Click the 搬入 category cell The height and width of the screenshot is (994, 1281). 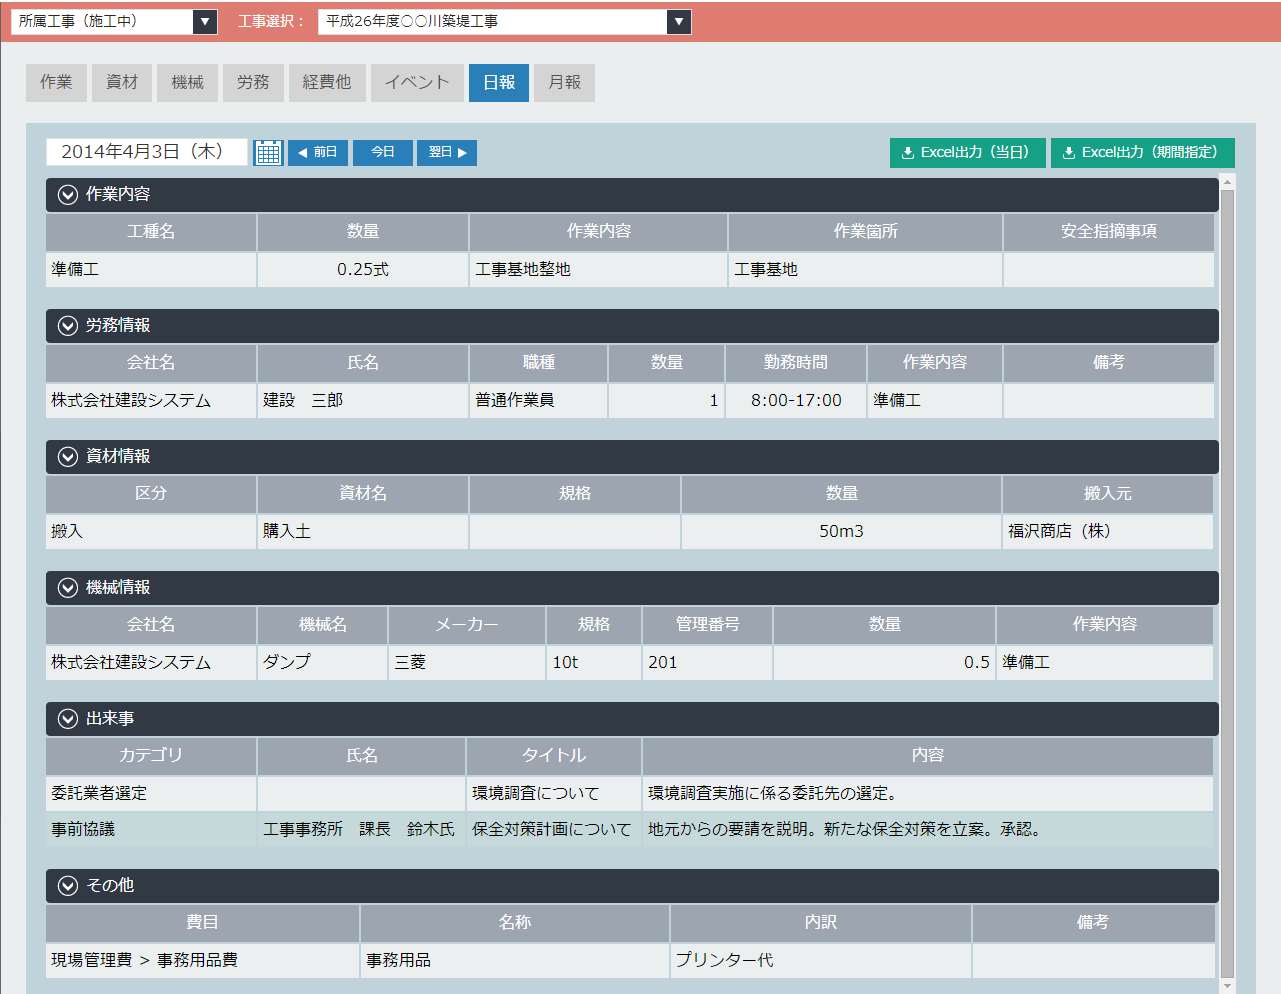151,532
